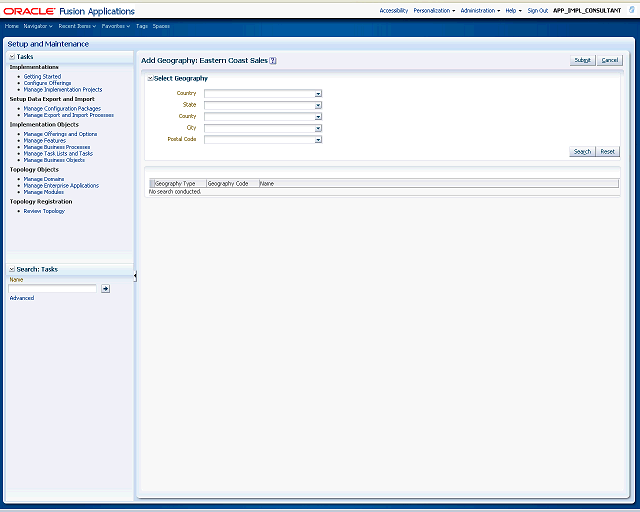
Task: Open the Country dropdown
Action: pyautogui.click(x=318, y=94)
